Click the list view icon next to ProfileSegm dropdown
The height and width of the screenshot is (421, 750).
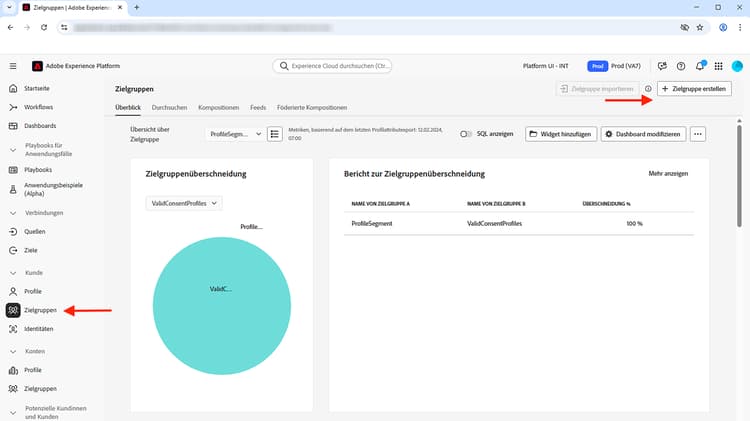tap(275, 134)
